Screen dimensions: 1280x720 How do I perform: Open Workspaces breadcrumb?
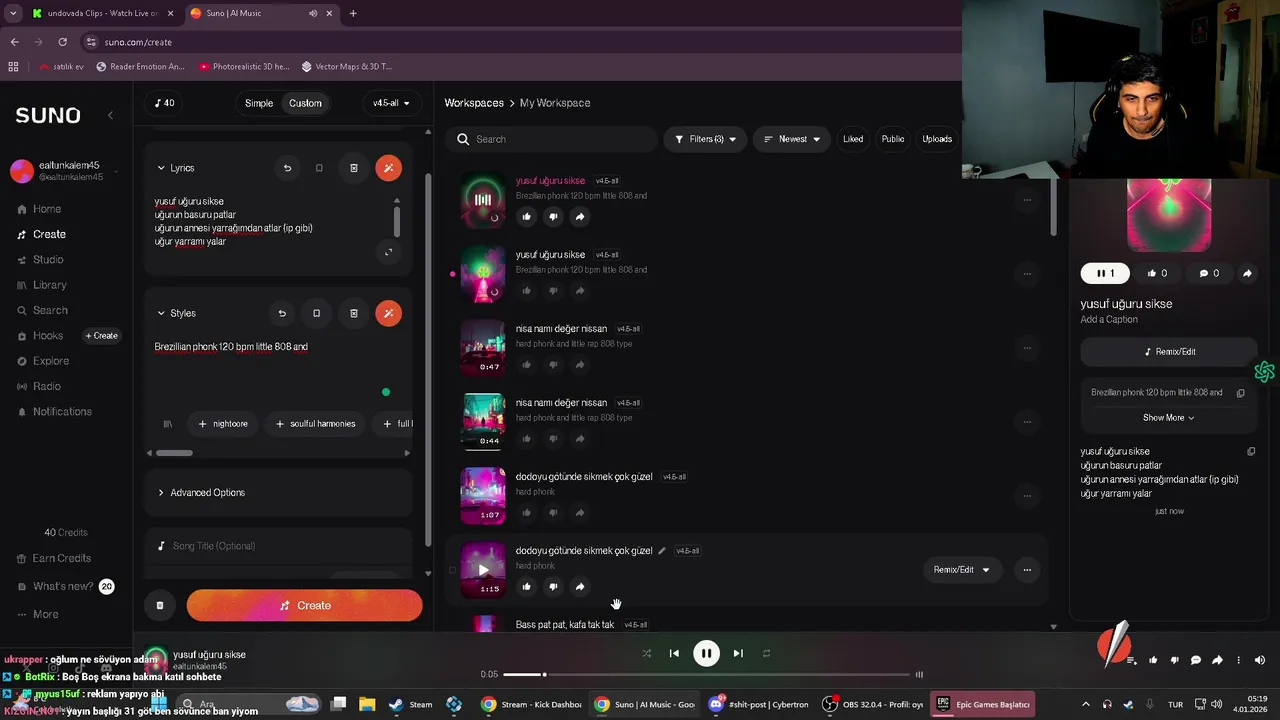[474, 103]
